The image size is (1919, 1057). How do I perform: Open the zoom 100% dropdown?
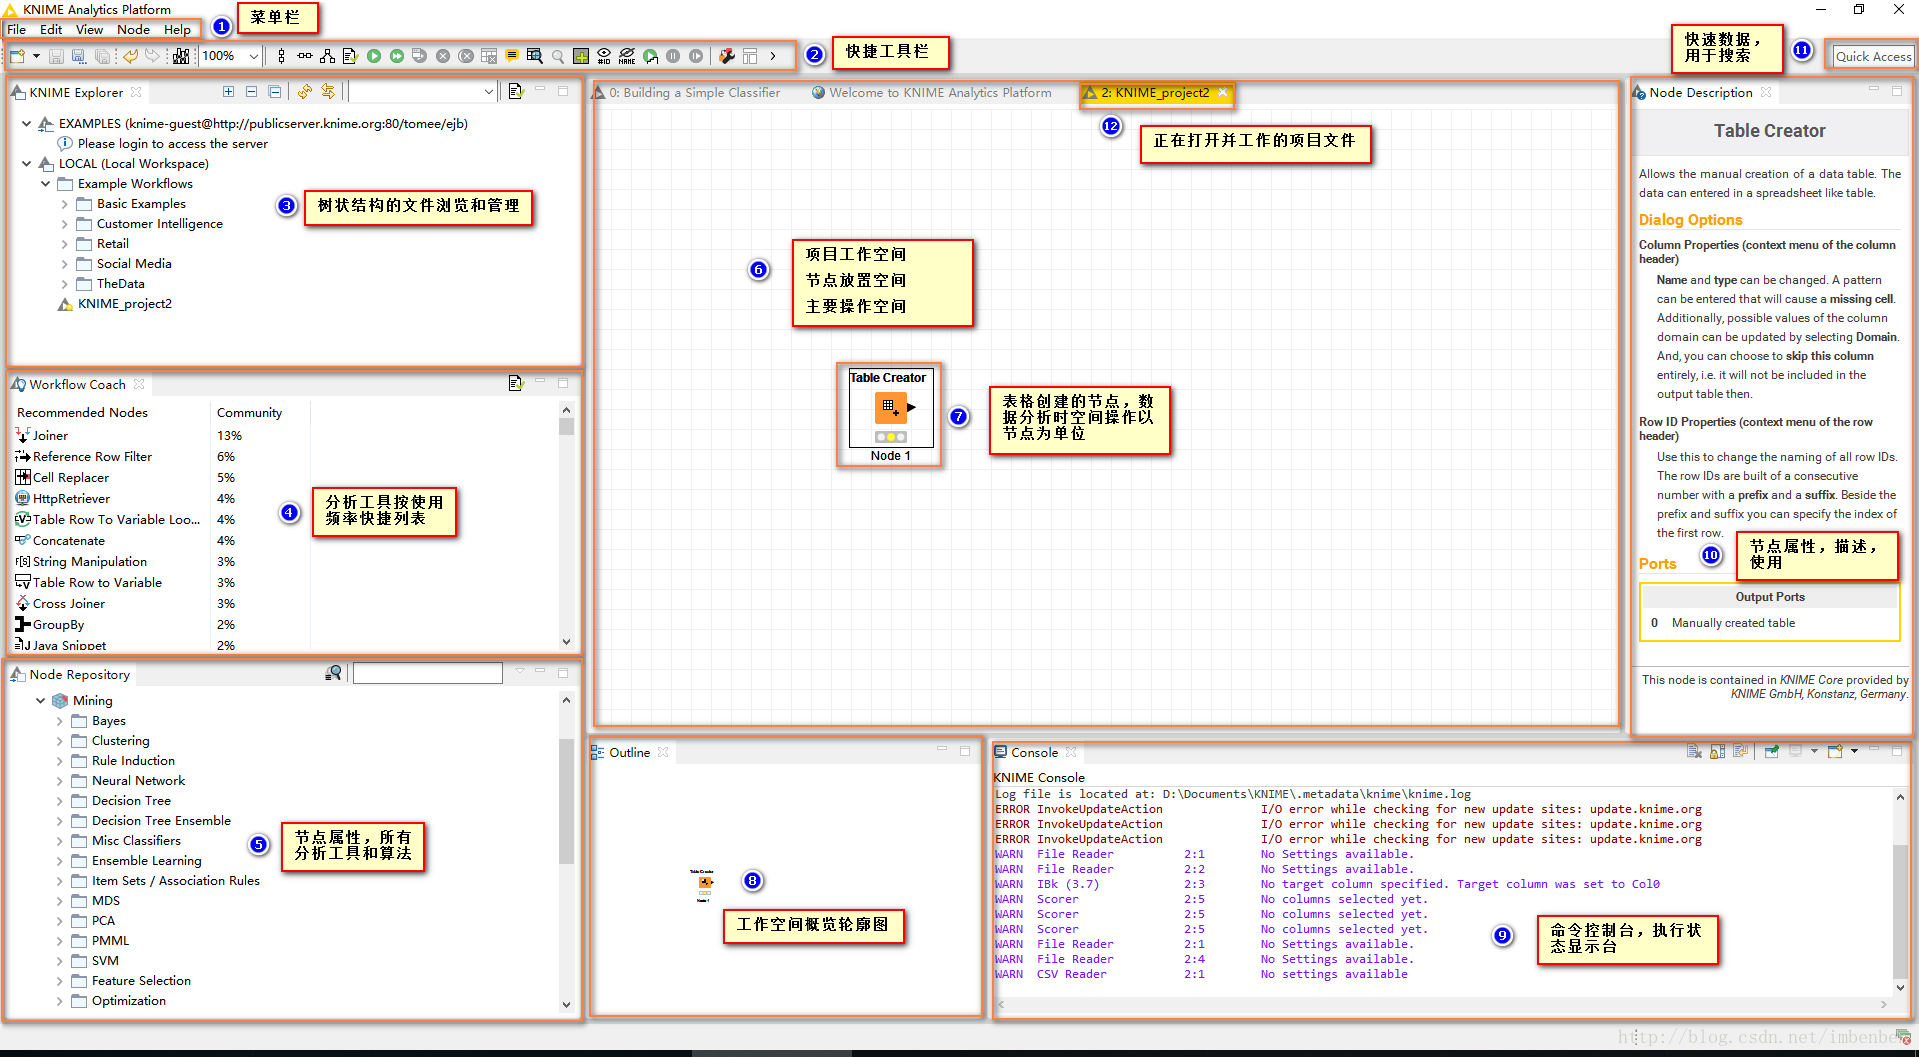[254, 56]
